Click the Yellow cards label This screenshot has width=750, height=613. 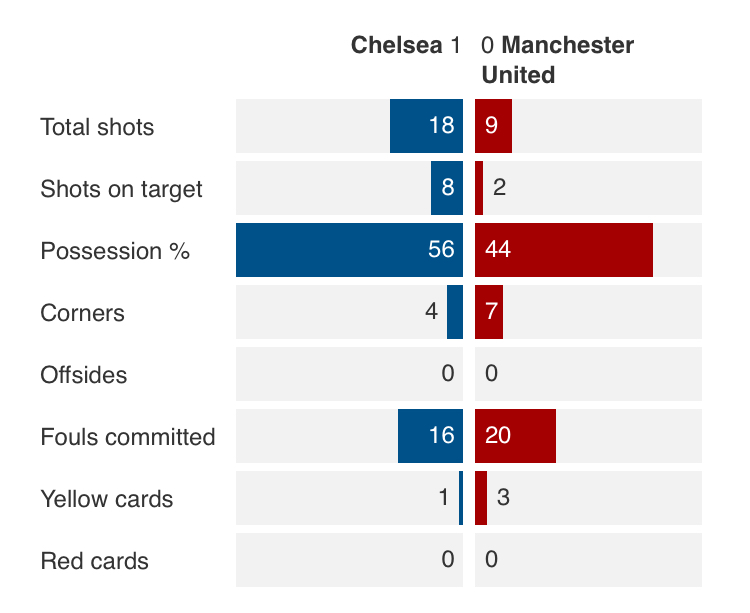click(107, 499)
